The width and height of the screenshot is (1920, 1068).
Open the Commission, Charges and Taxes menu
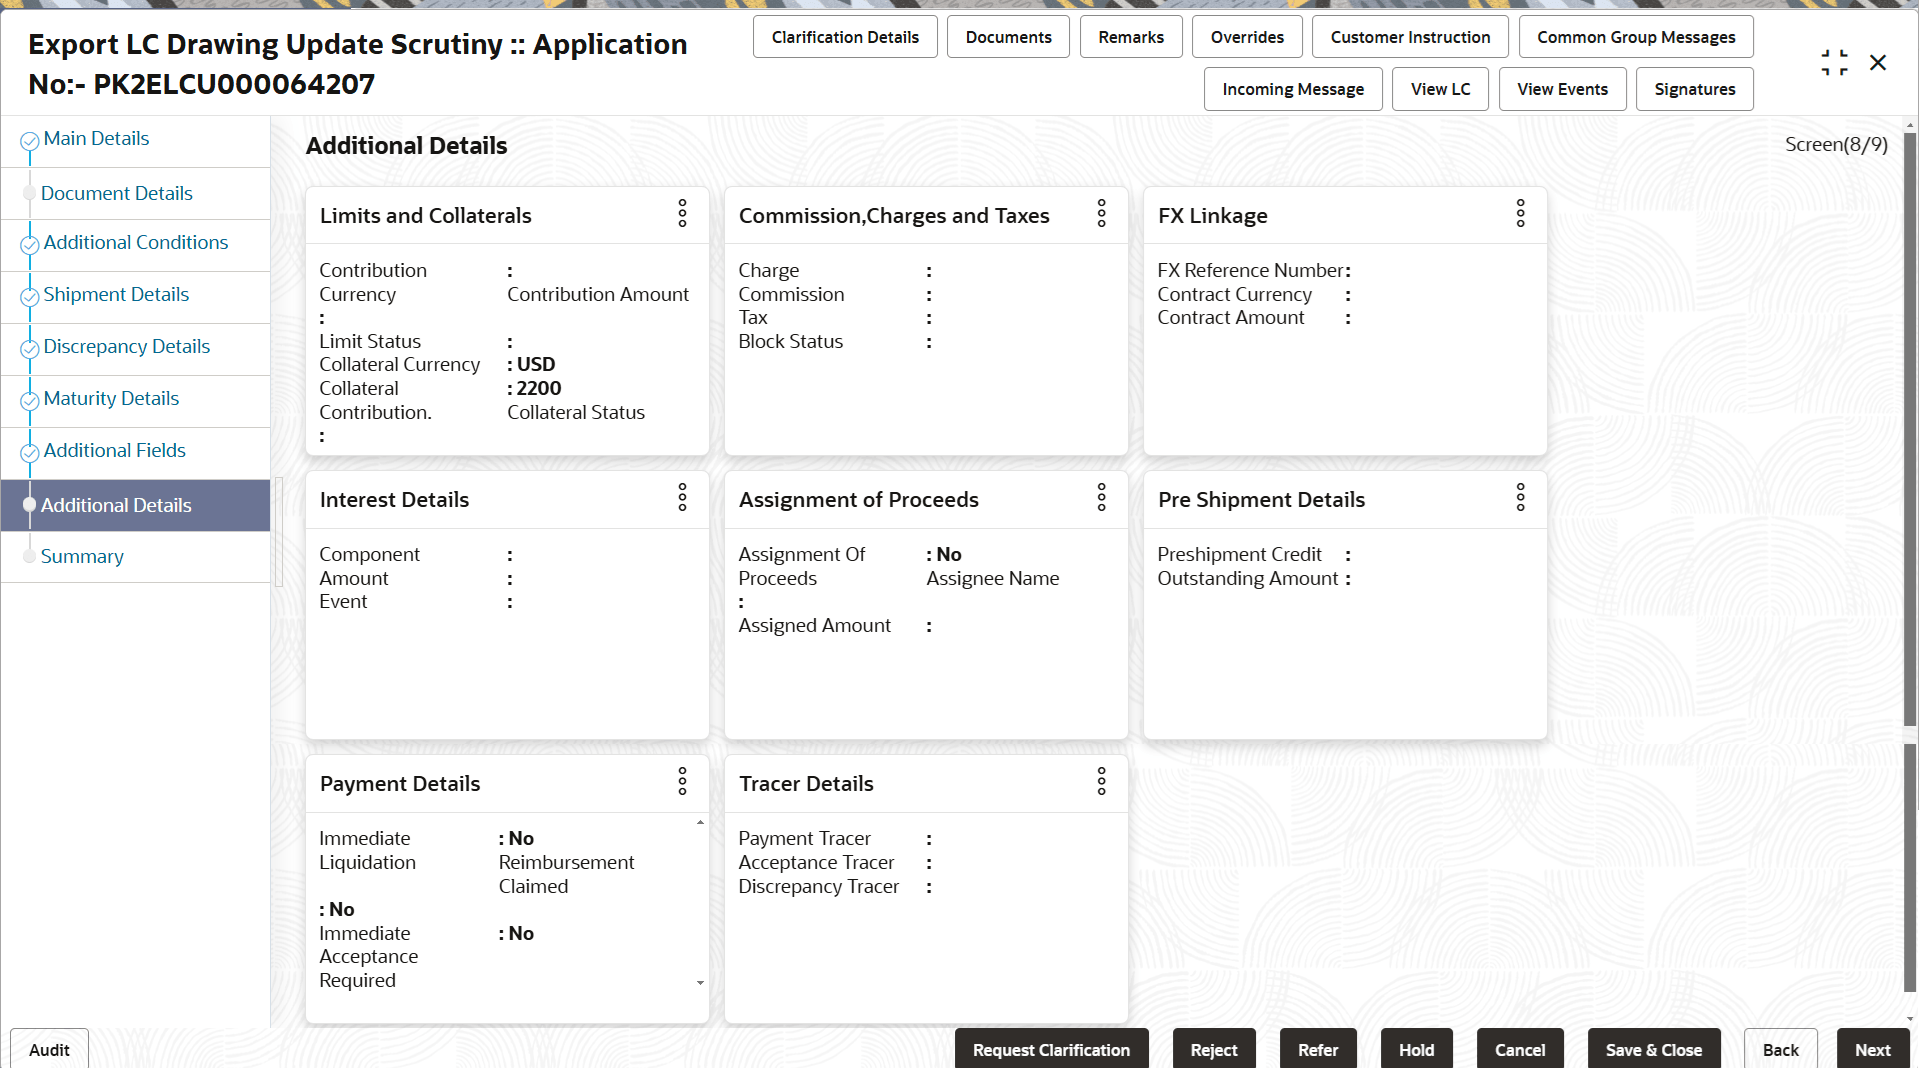click(1101, 214)
